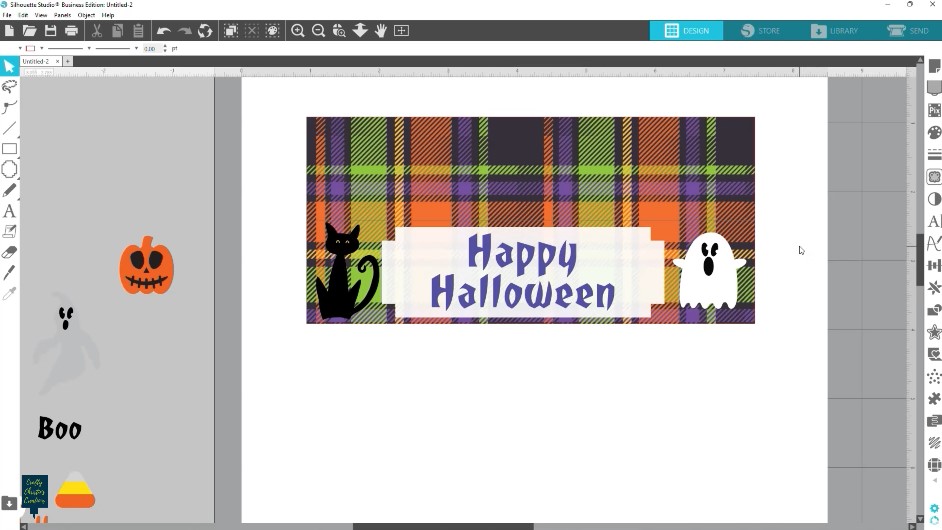Screen dimensions: 942x530
Task: Create a new document via New icon
Action: pyautogui.click(x=9, y=31)
